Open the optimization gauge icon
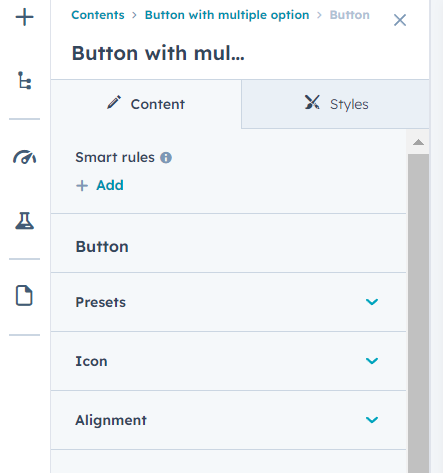Image resolution: width=443 pixels, height=473 pixels. (x=24, y=157)
